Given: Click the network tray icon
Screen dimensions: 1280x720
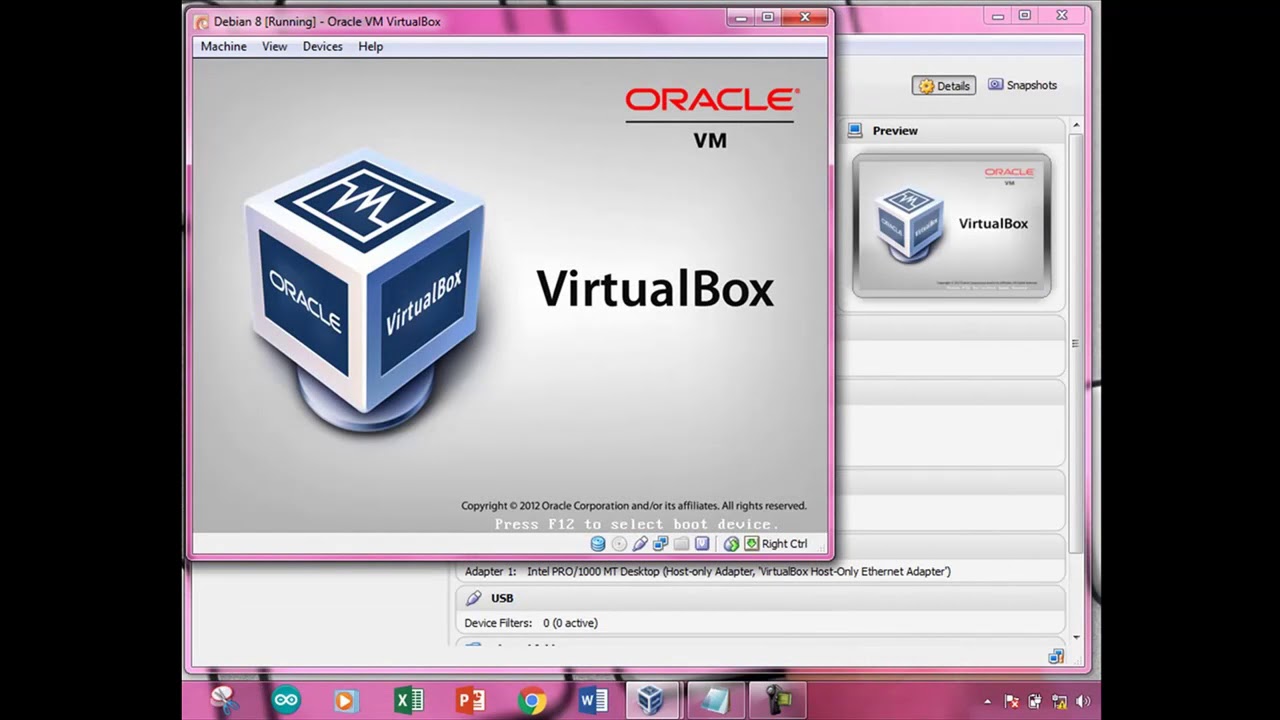Looking at the screenshot, I should click(x=1058, y=702).
